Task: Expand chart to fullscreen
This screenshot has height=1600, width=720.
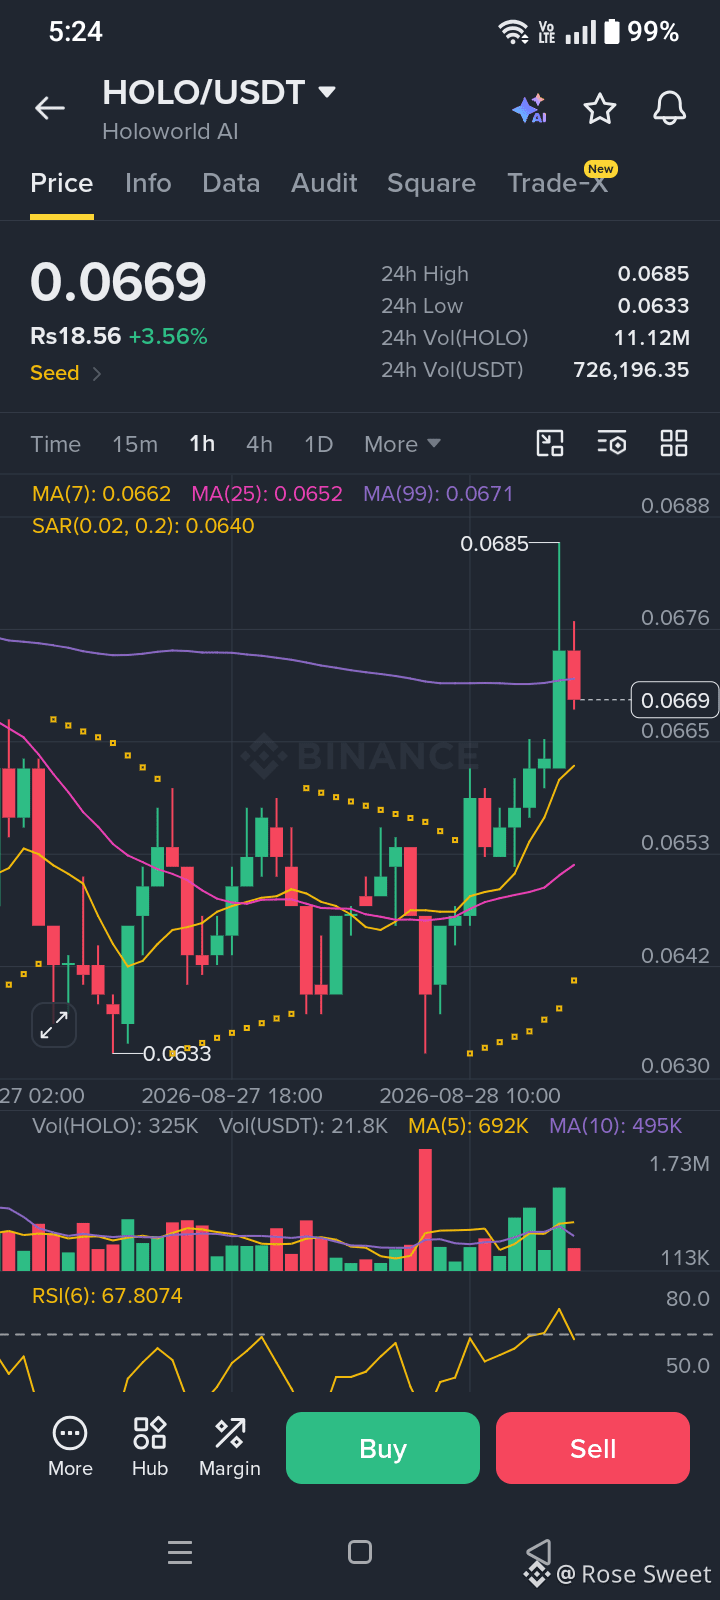Action: [x=54, y=1024]
